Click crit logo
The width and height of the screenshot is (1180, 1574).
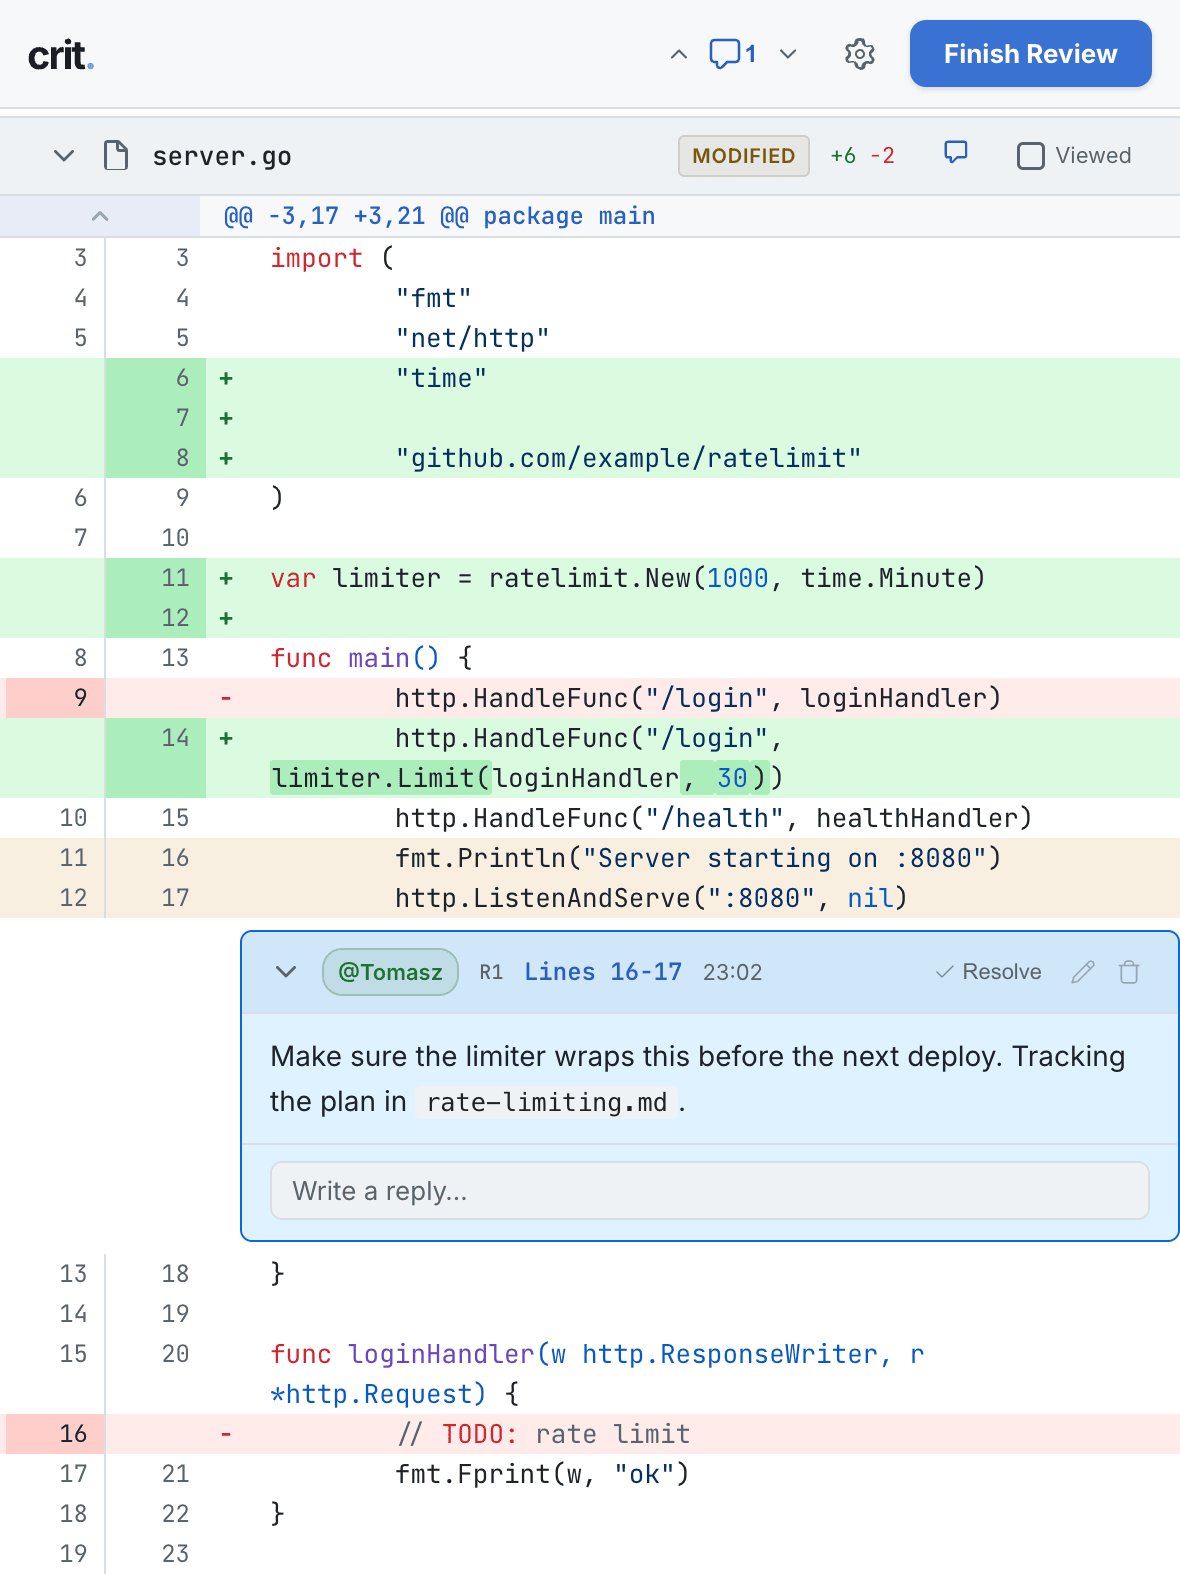point(61,56)
